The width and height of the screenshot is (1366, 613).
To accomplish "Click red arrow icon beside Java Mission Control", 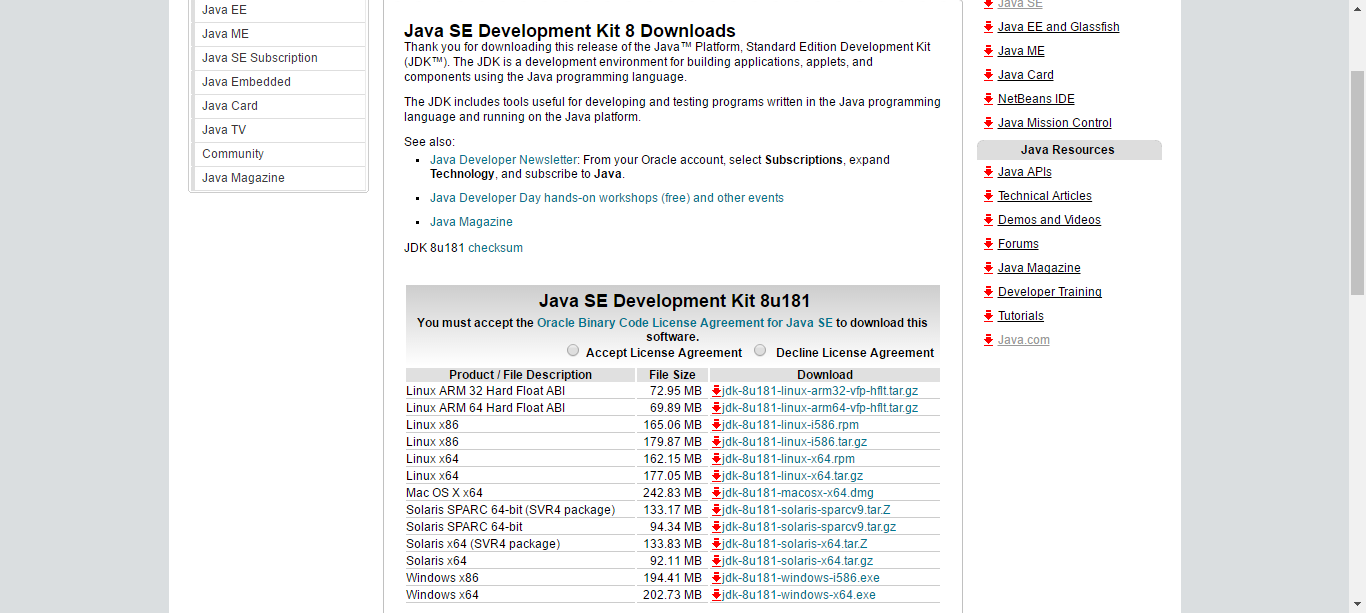I will (988, 123).
